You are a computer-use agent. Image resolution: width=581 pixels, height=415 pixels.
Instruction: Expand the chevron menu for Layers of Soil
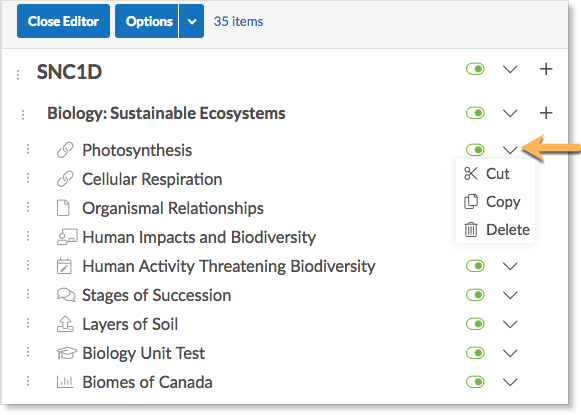tap(510, 324)
